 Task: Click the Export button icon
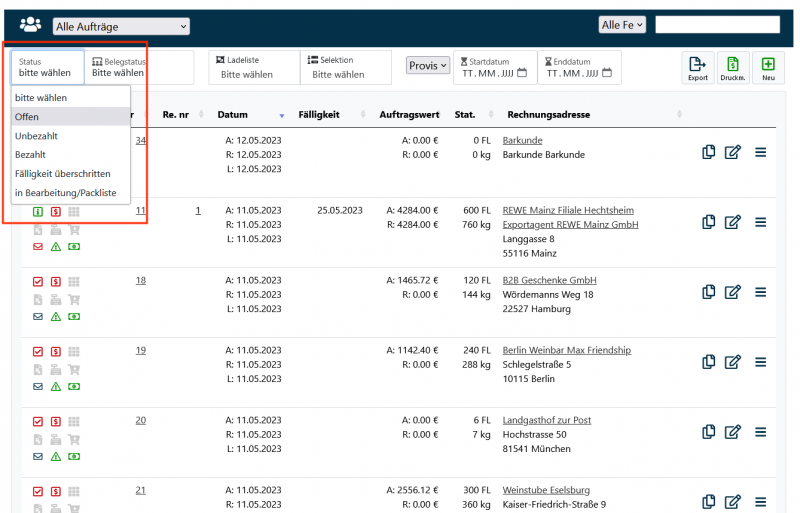[697, 65]
